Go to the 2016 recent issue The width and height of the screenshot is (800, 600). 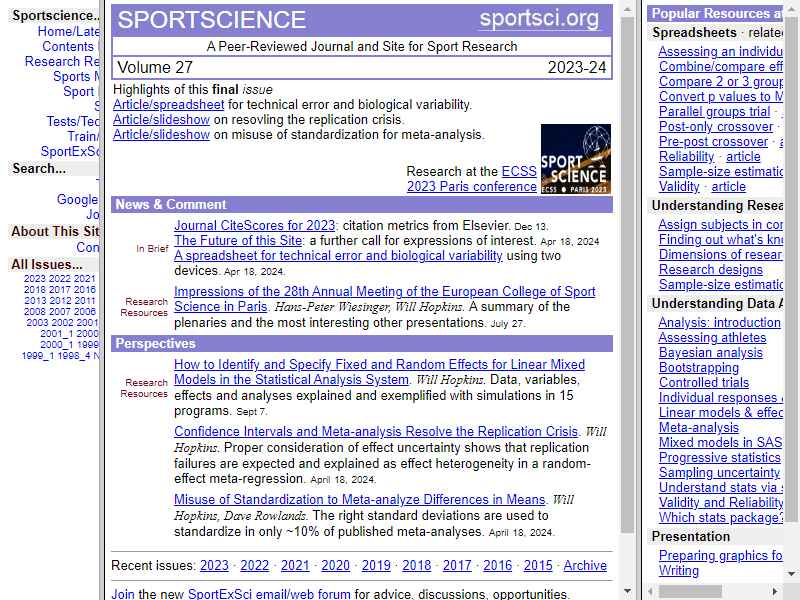point(497,566)
